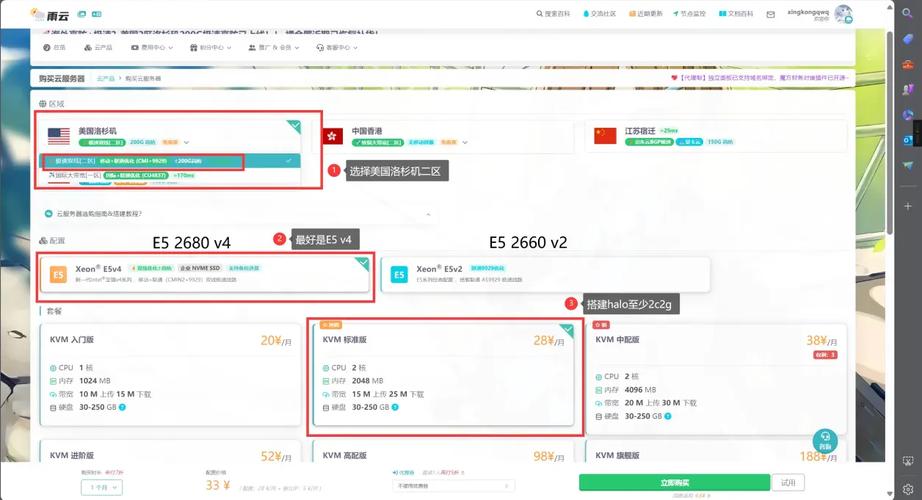
Task: Select the KVM 旗舰版 188¥ plan
Action: (x=716, y=452)
